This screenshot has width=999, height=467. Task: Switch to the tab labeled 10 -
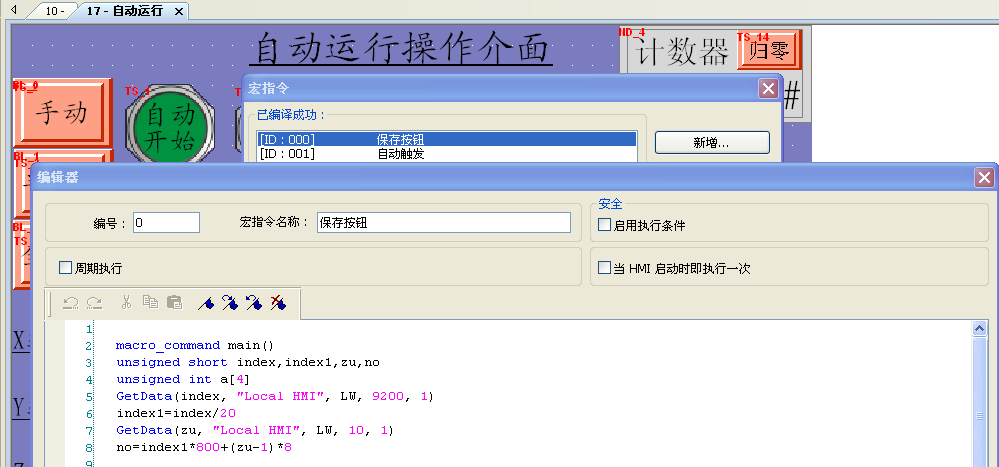coord(53,11)
